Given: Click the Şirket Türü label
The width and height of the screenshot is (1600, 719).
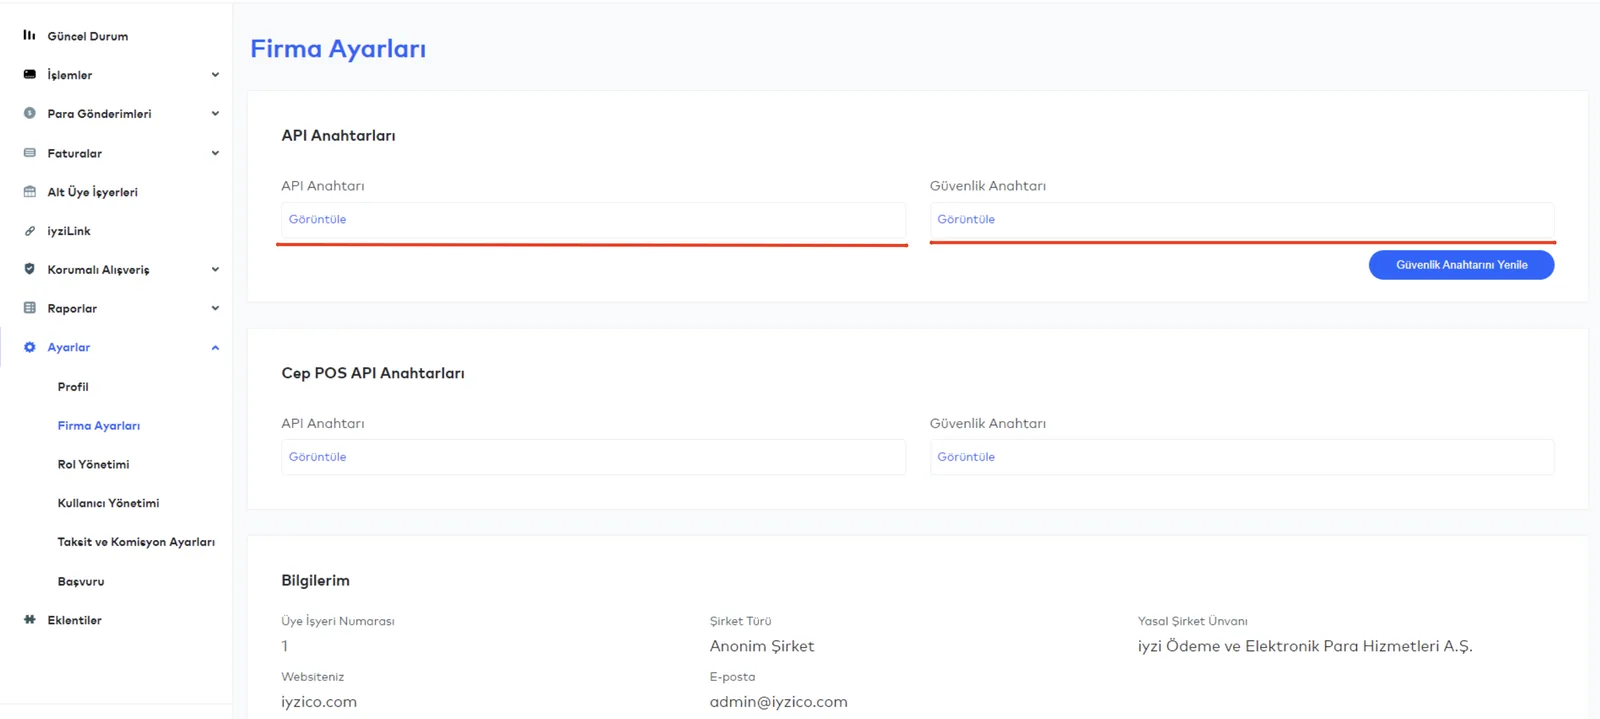Looking at the screenshot, I should [x=740, y=621].
